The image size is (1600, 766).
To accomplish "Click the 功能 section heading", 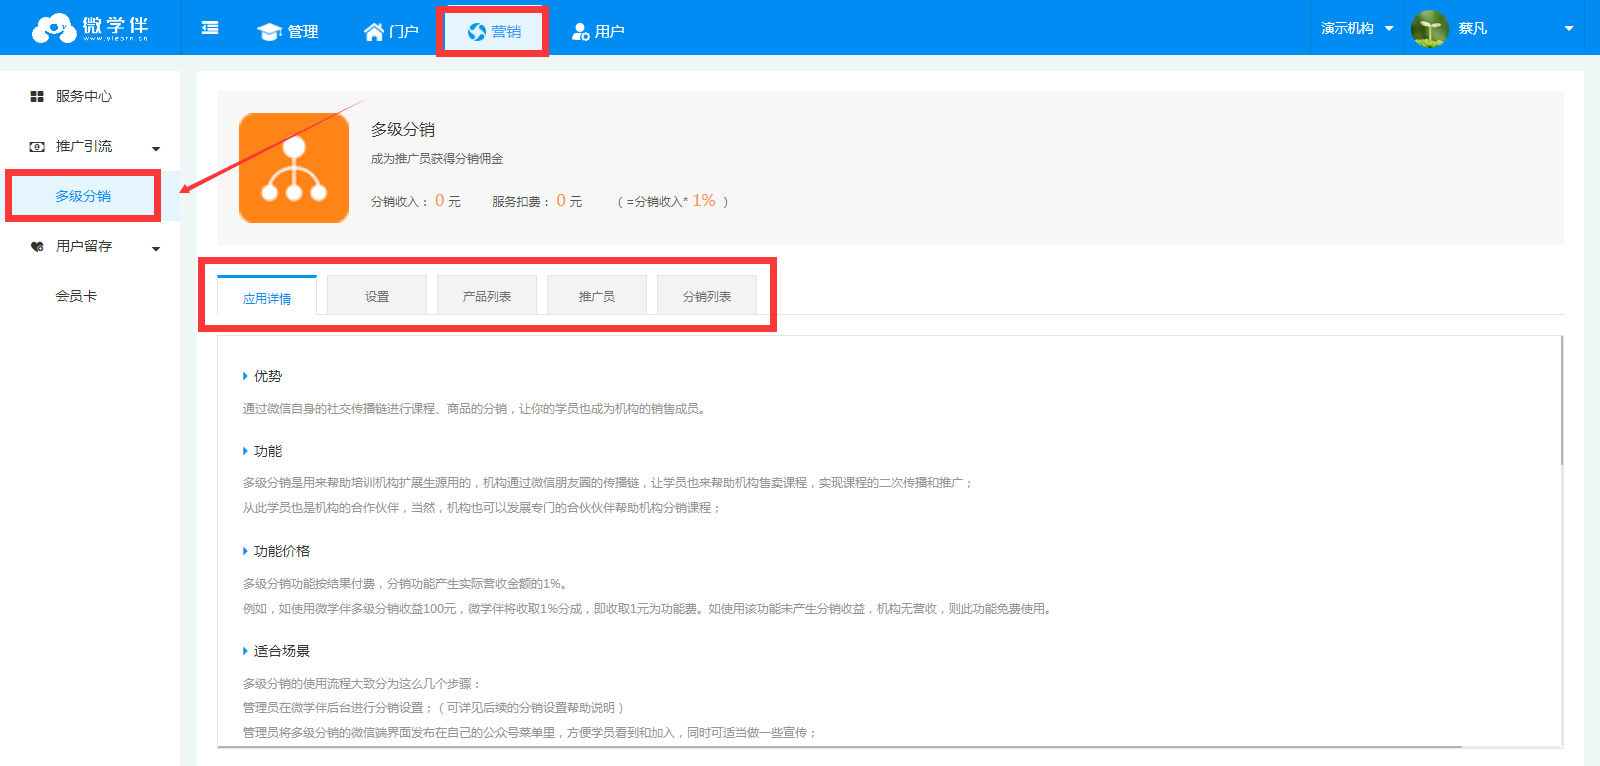I will pos(268,451).
